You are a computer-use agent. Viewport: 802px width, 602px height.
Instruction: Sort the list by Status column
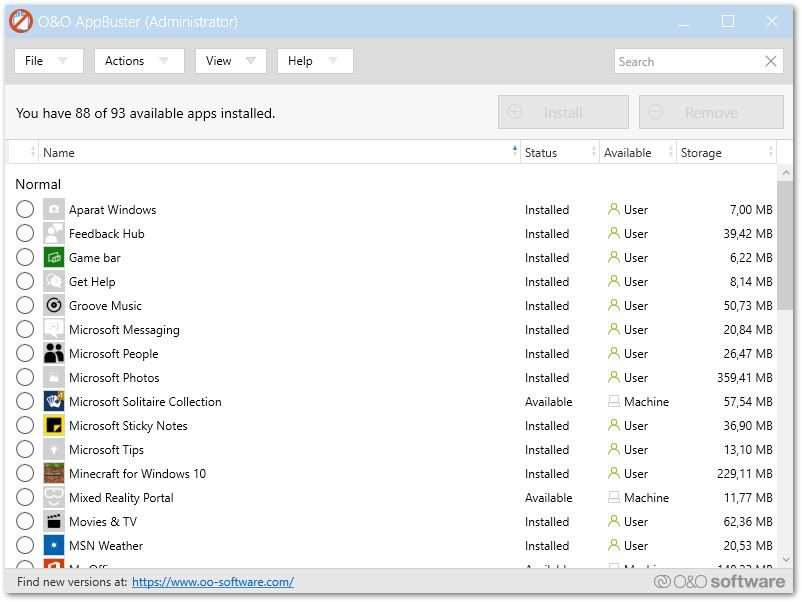click(x=560, y=152)
